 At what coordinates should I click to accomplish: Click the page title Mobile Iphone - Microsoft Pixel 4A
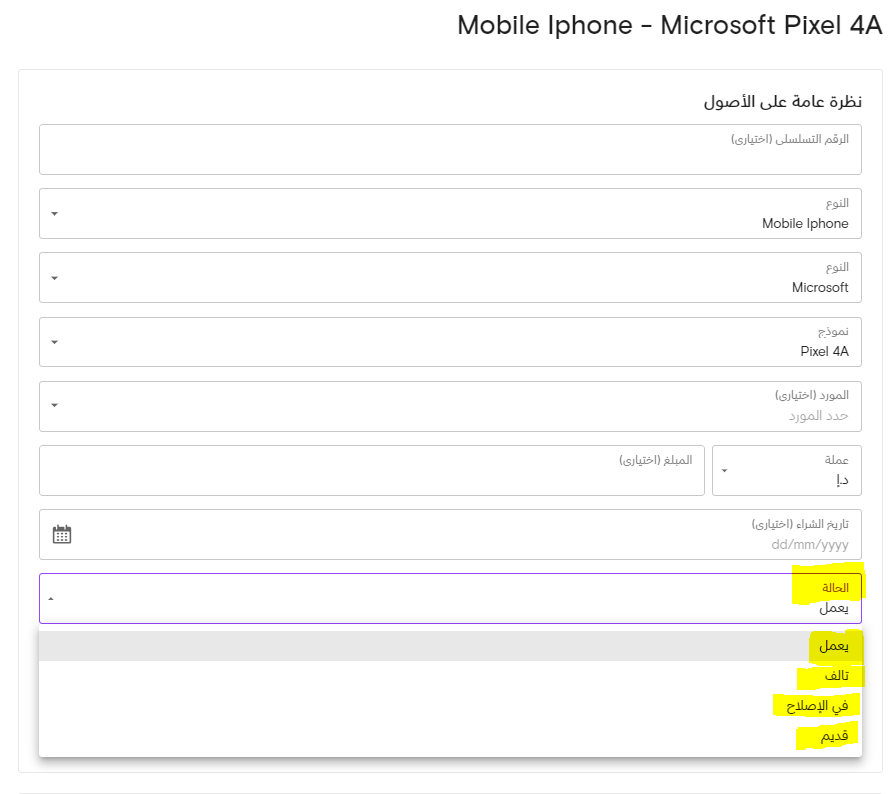tap(670, 26)
